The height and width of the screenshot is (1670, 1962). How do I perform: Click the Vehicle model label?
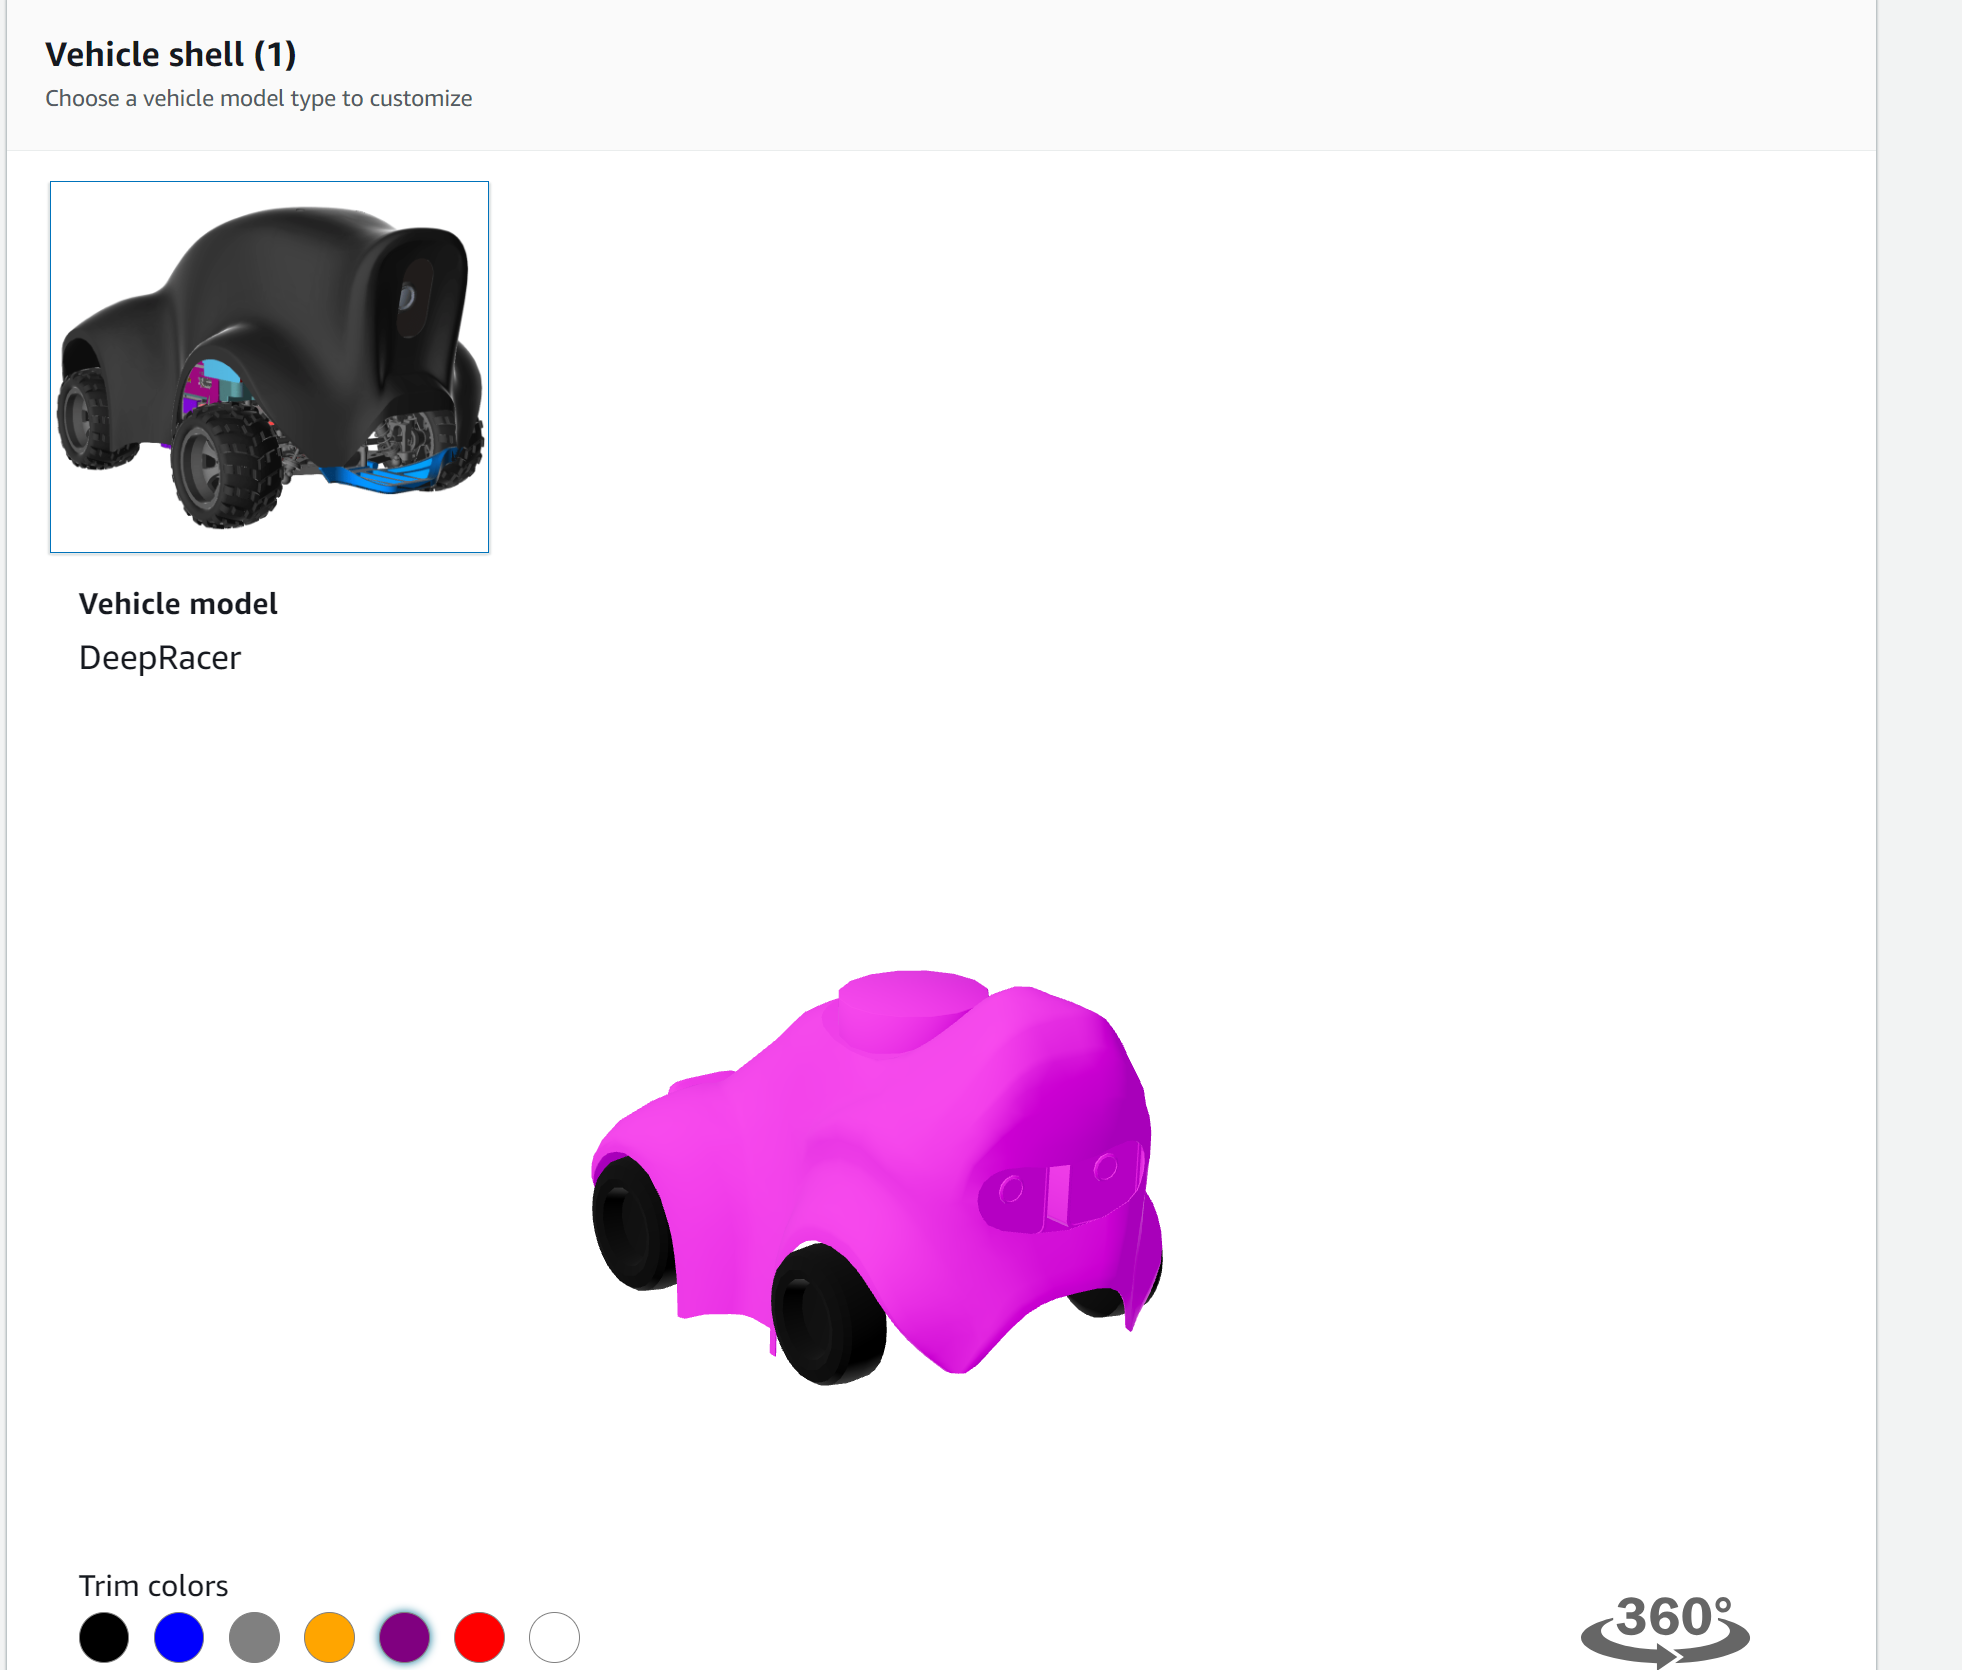178,603
